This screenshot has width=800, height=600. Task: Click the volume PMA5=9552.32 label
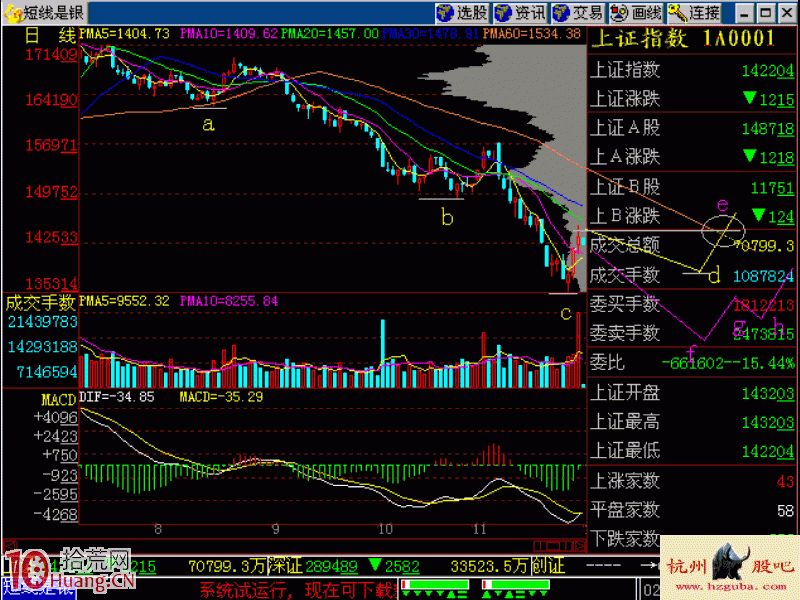pos(124,301)
